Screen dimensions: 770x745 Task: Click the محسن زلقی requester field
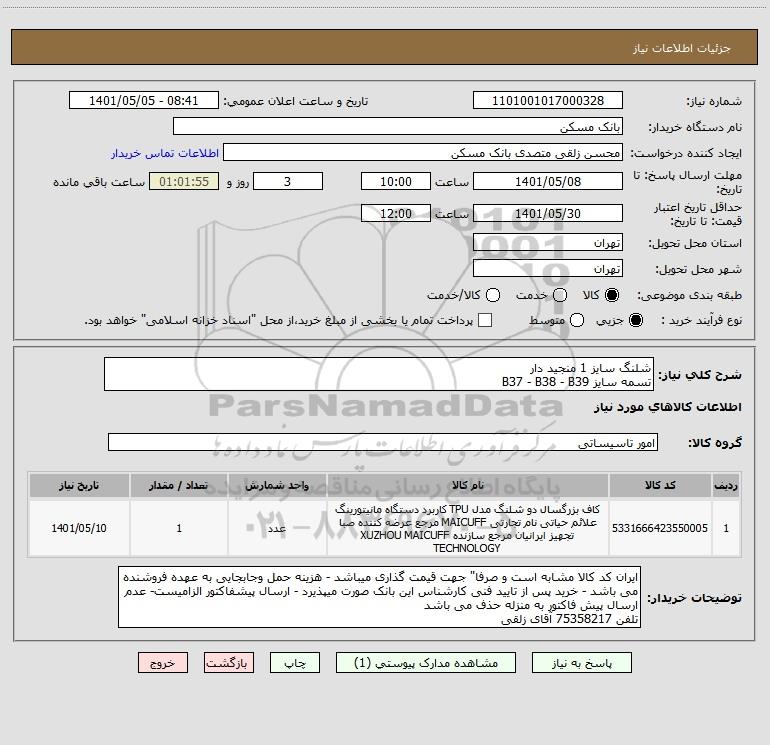(x=423, y=152)
